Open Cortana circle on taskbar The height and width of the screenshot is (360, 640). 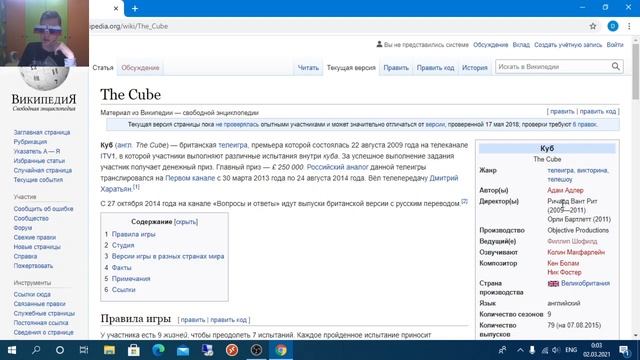60,350
